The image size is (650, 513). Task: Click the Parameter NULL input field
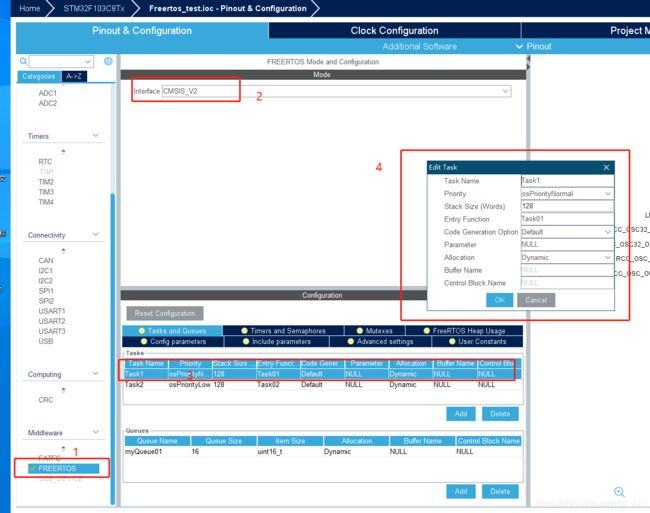click(567, 244)
